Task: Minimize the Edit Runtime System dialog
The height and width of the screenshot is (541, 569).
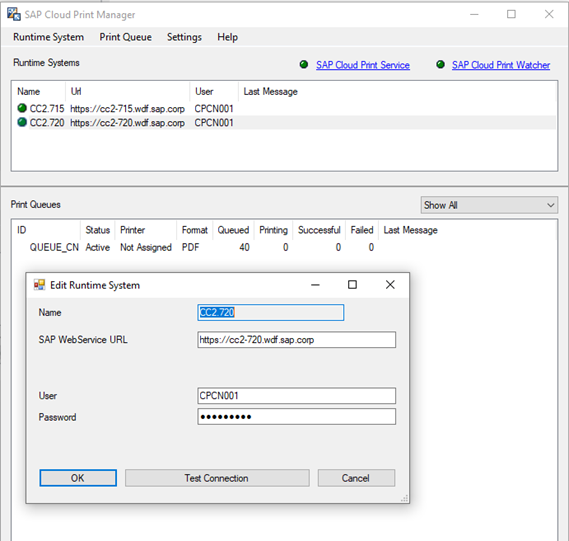Action: coord(315,284)
